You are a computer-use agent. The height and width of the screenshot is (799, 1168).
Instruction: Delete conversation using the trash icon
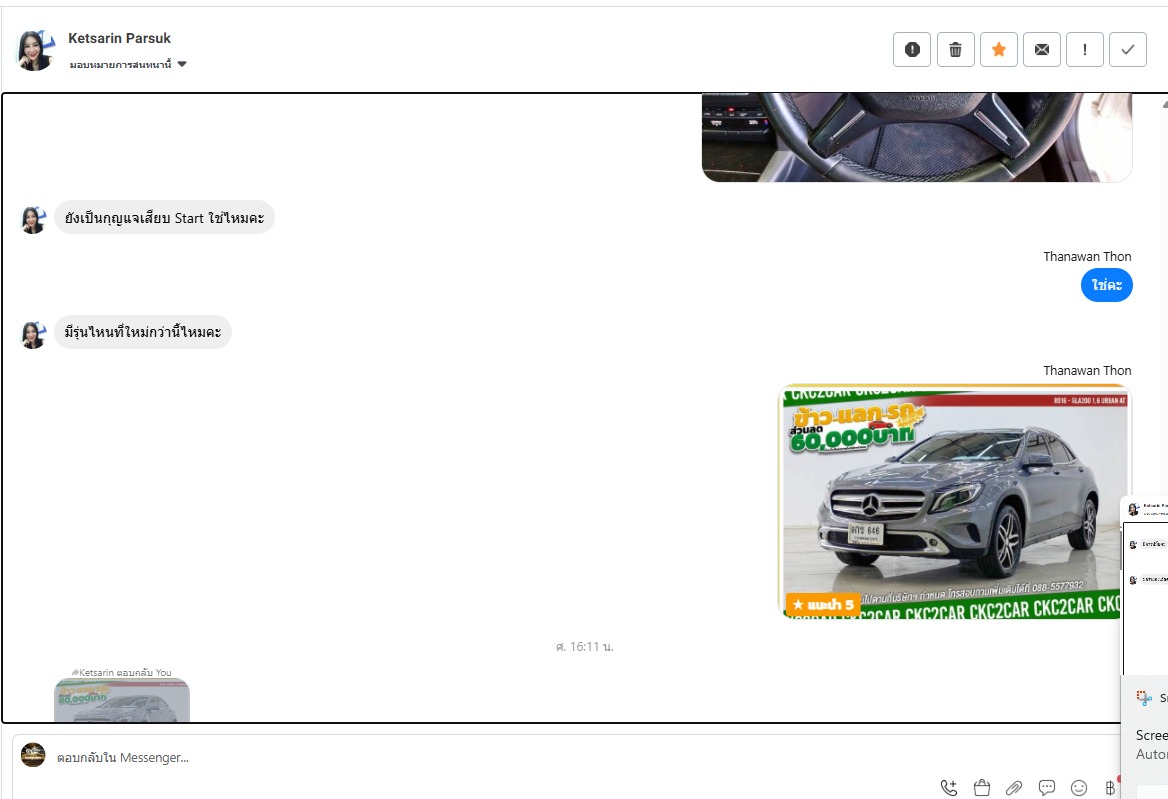[955, 50]
